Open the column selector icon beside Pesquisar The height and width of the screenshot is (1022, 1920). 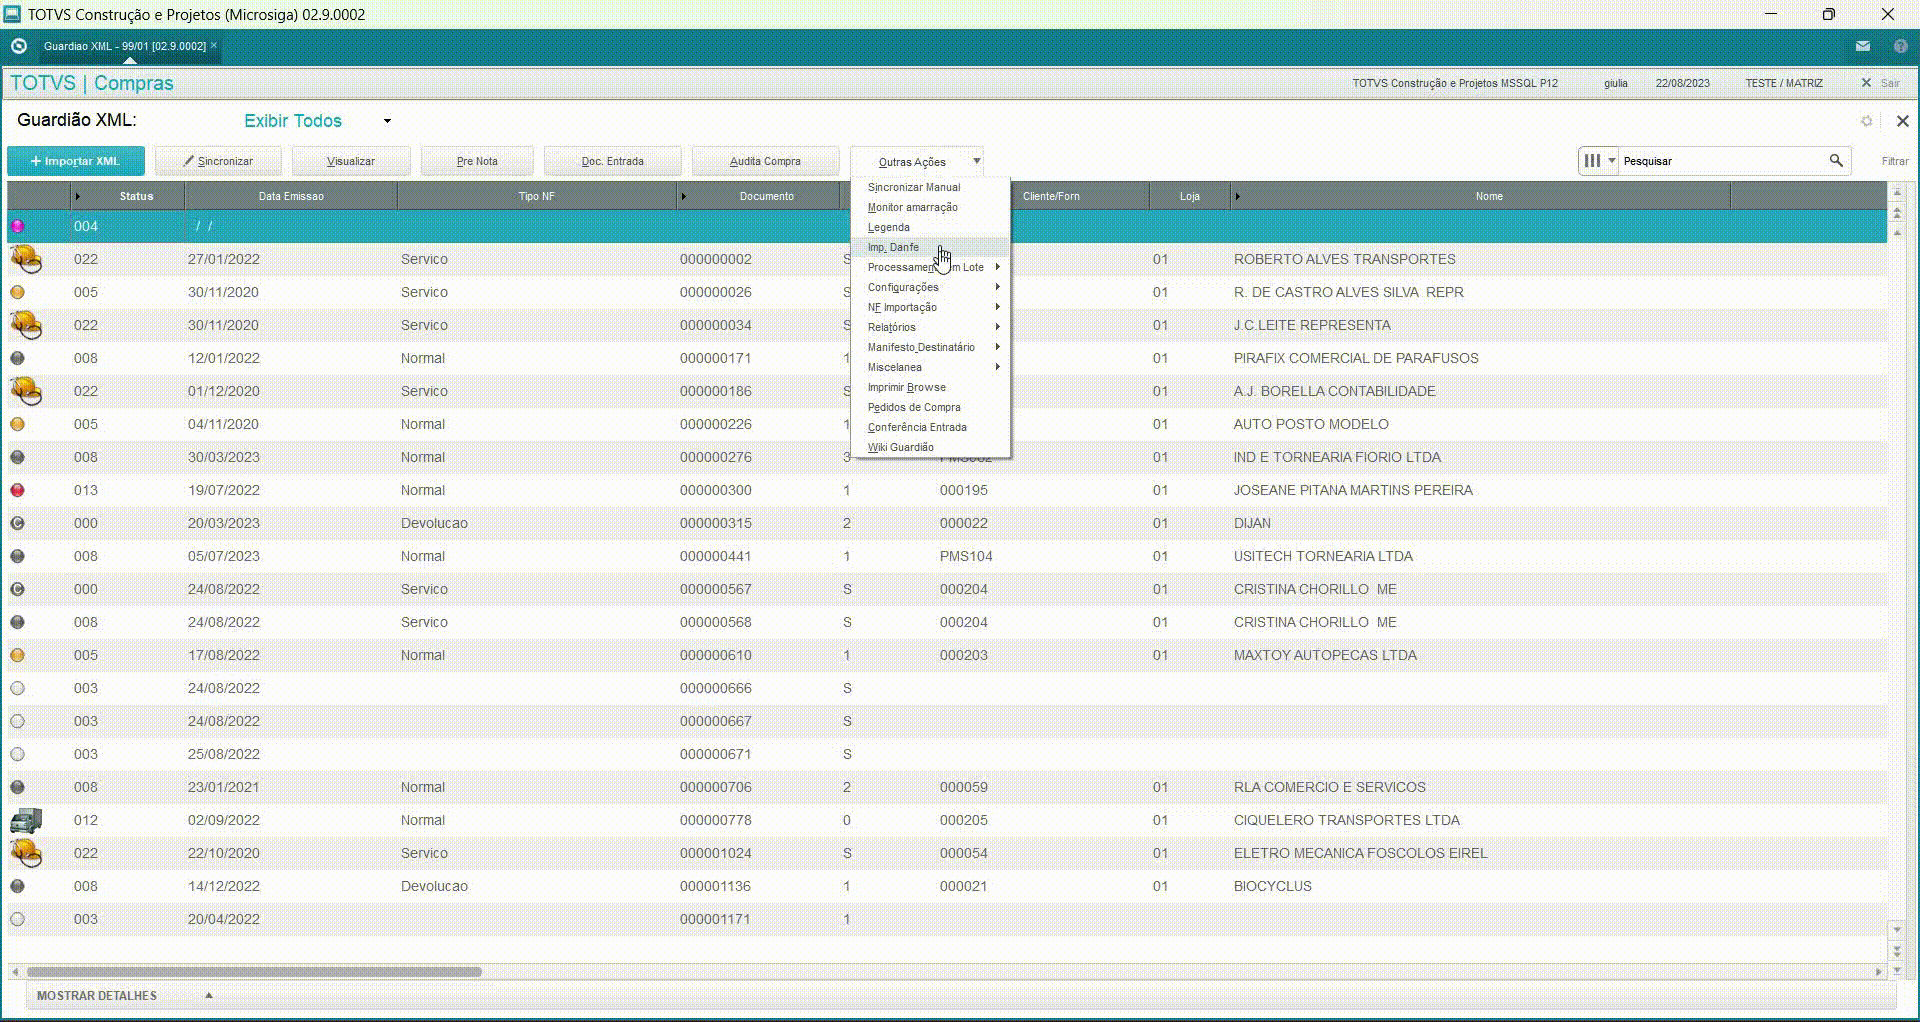tap(1598, 160)
